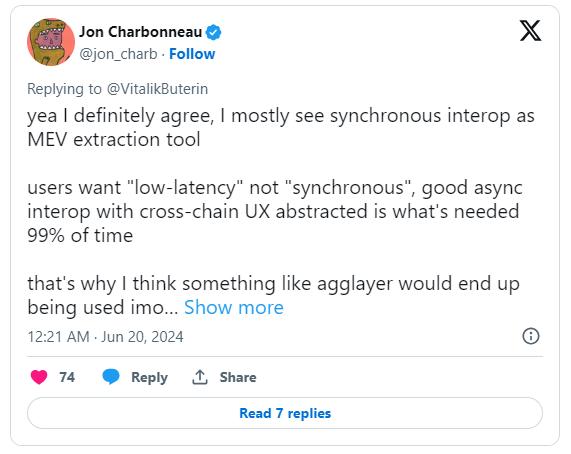Viewport: 571px width, 454px height.
Task: Follow @jon_charb
Action: click(192, 54)
